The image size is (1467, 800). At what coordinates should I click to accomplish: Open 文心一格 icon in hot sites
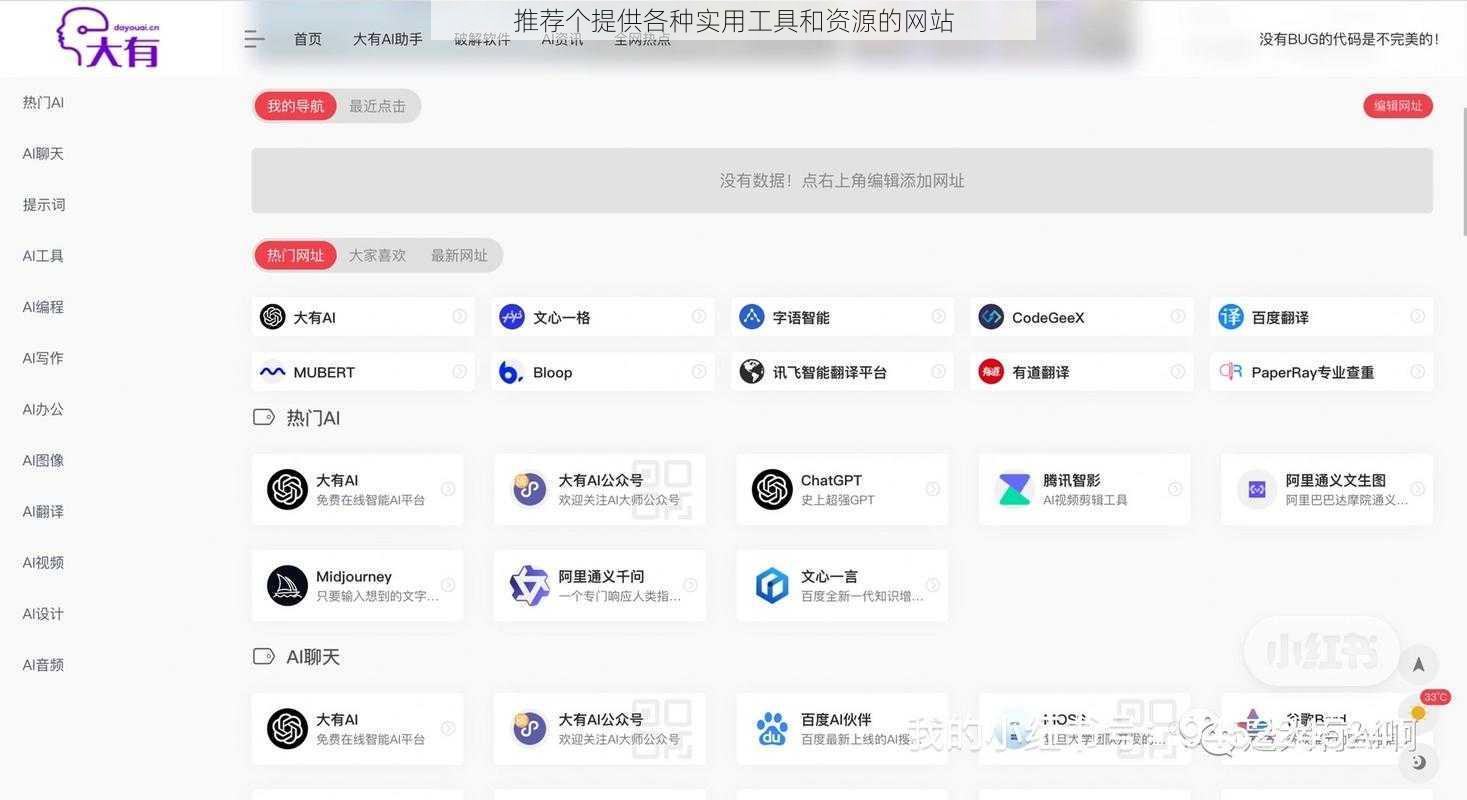[512, 317]
